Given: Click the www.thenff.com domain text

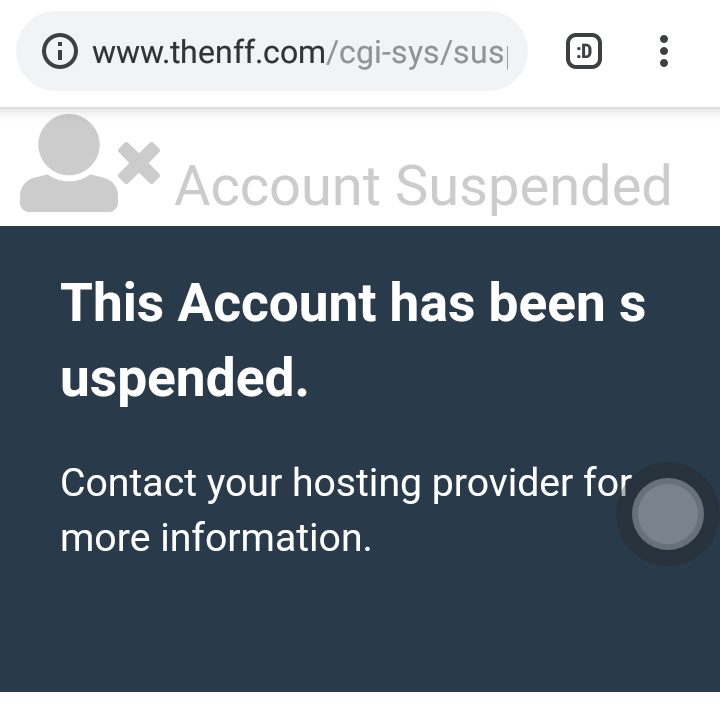Looking at the screenshot, I should click(209, 52).
